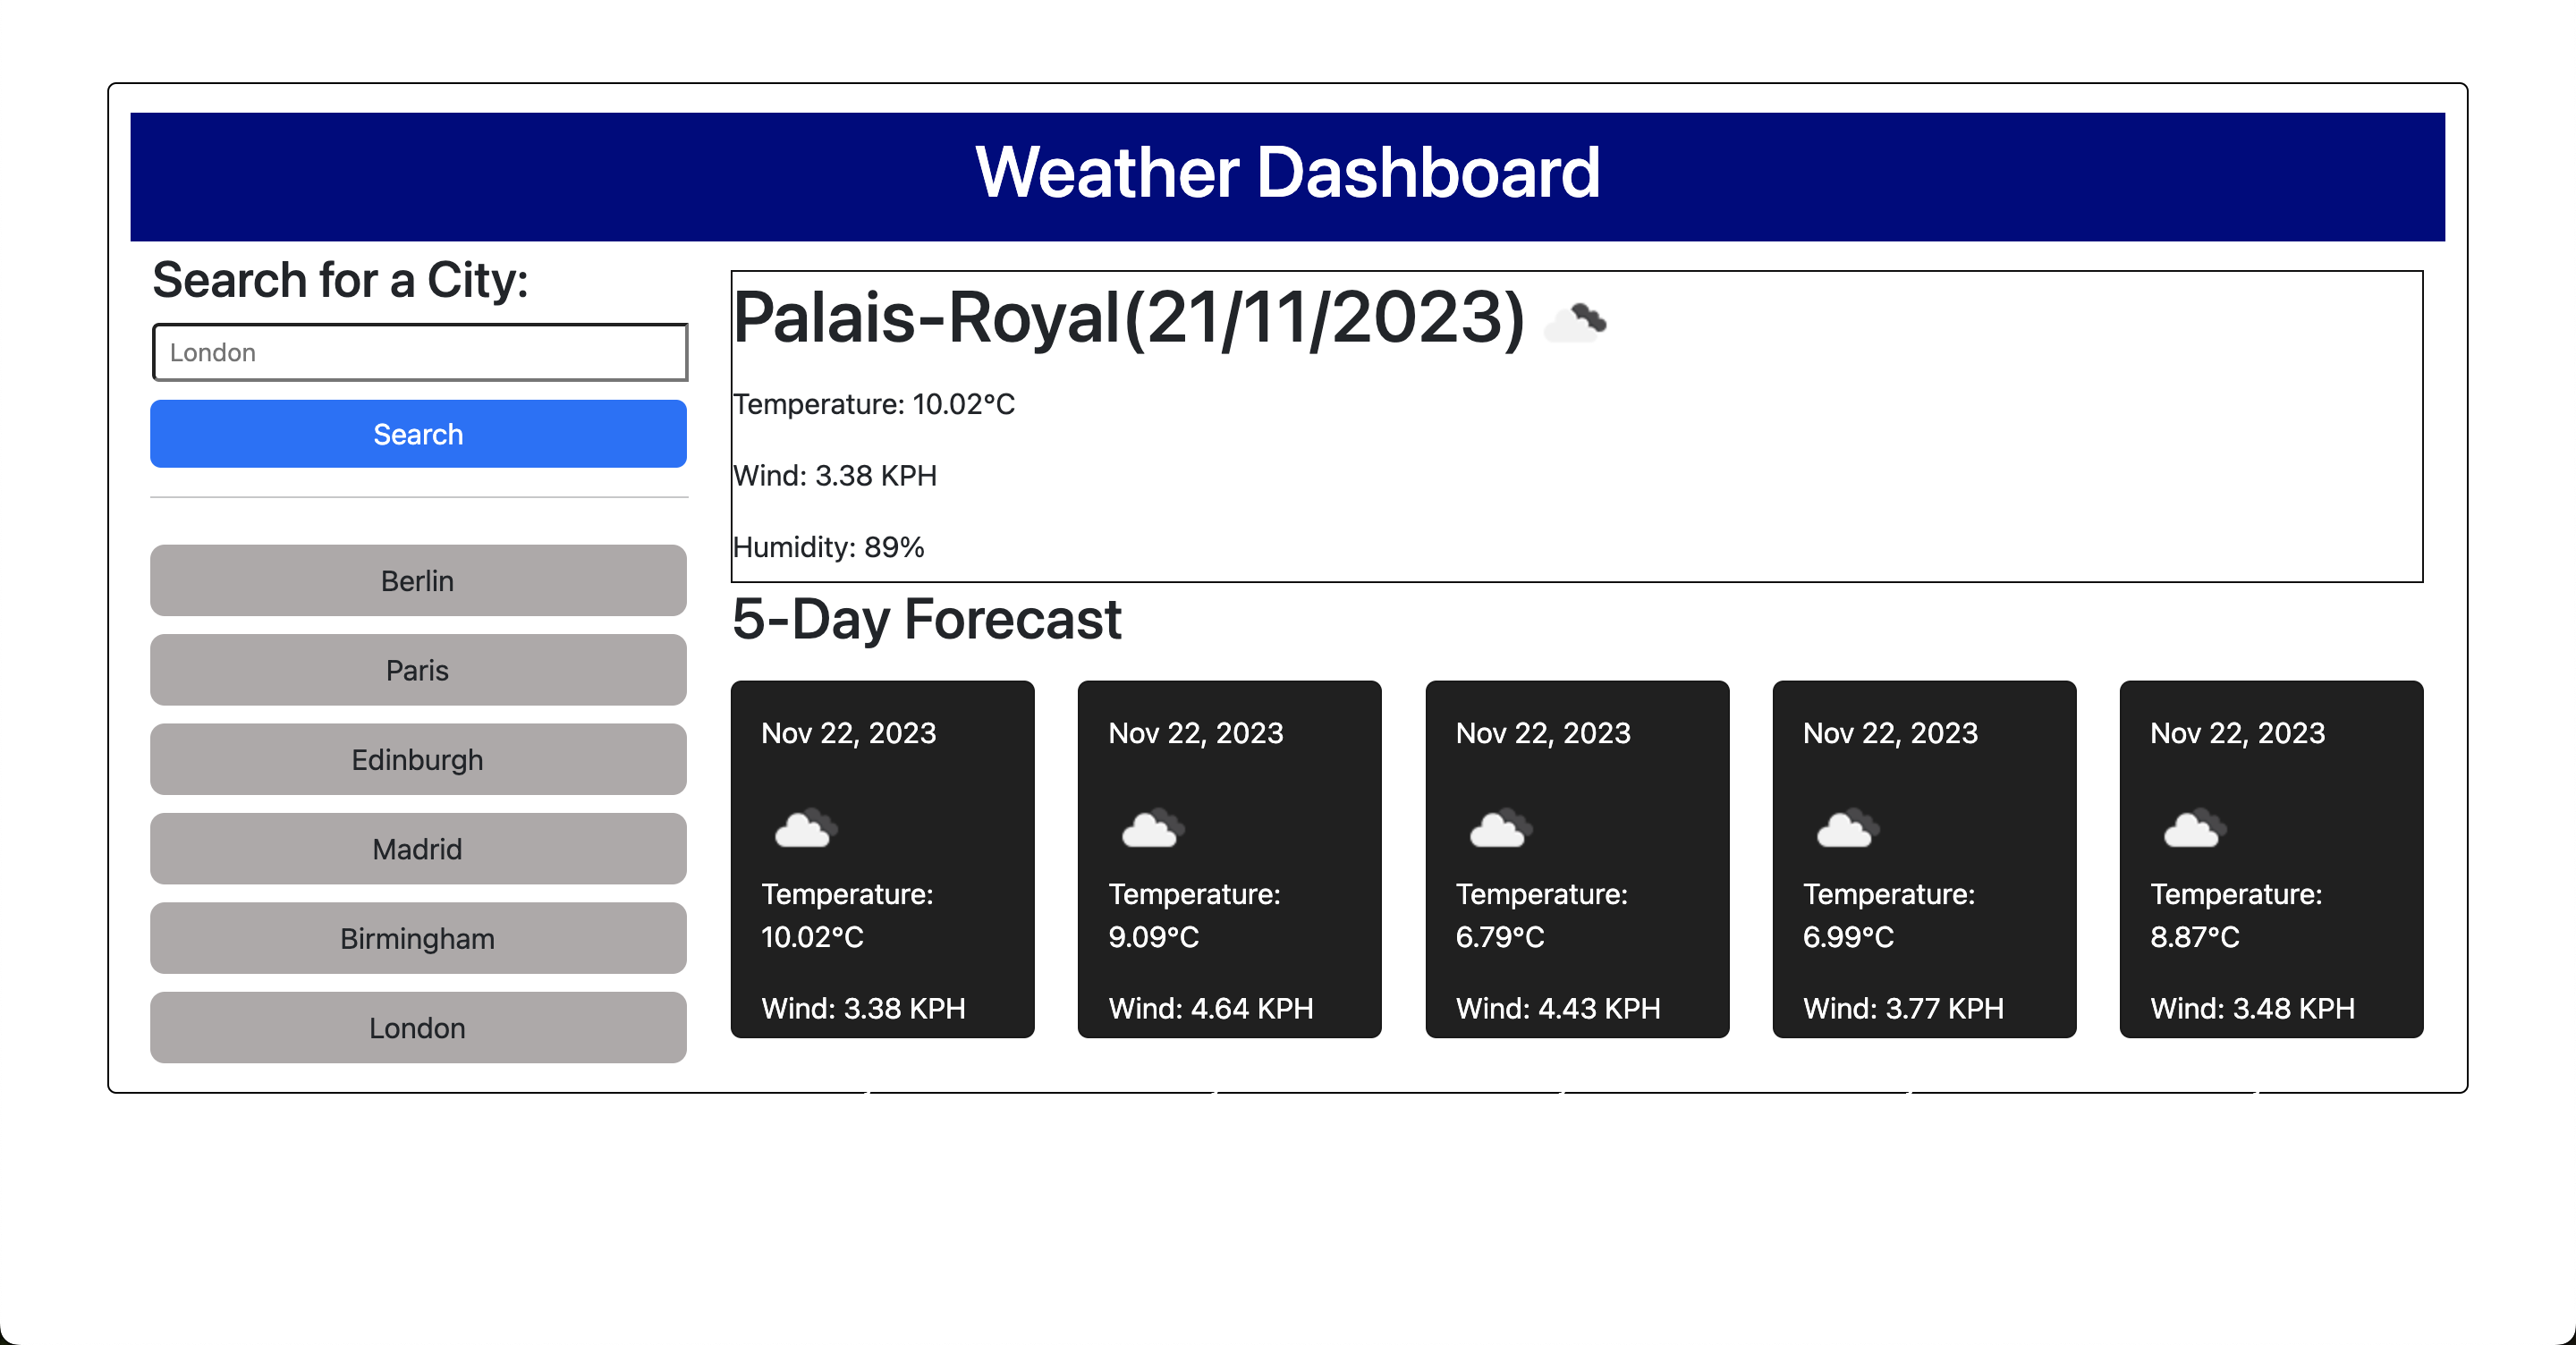Click cloud icon on the 8.87°C forecast card
2576x1345 pixels.
(2195, 828)
